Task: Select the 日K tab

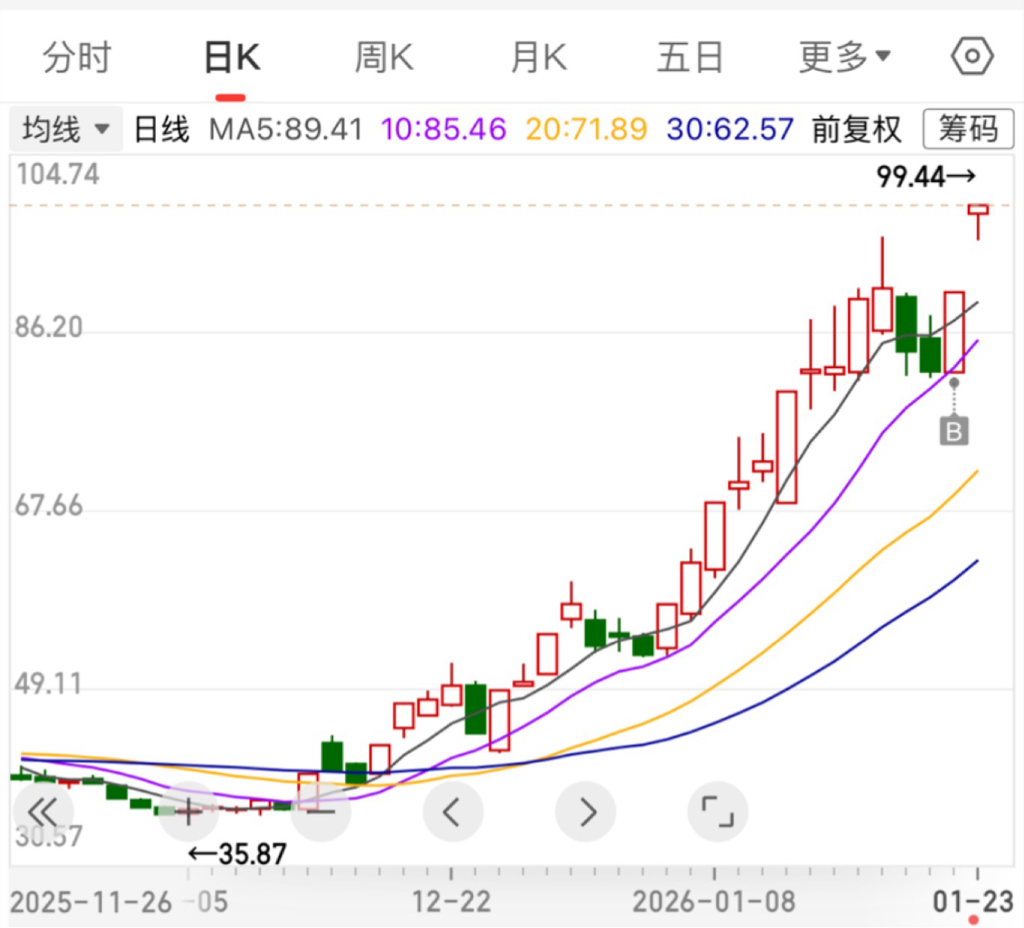Action: [232, 57]
